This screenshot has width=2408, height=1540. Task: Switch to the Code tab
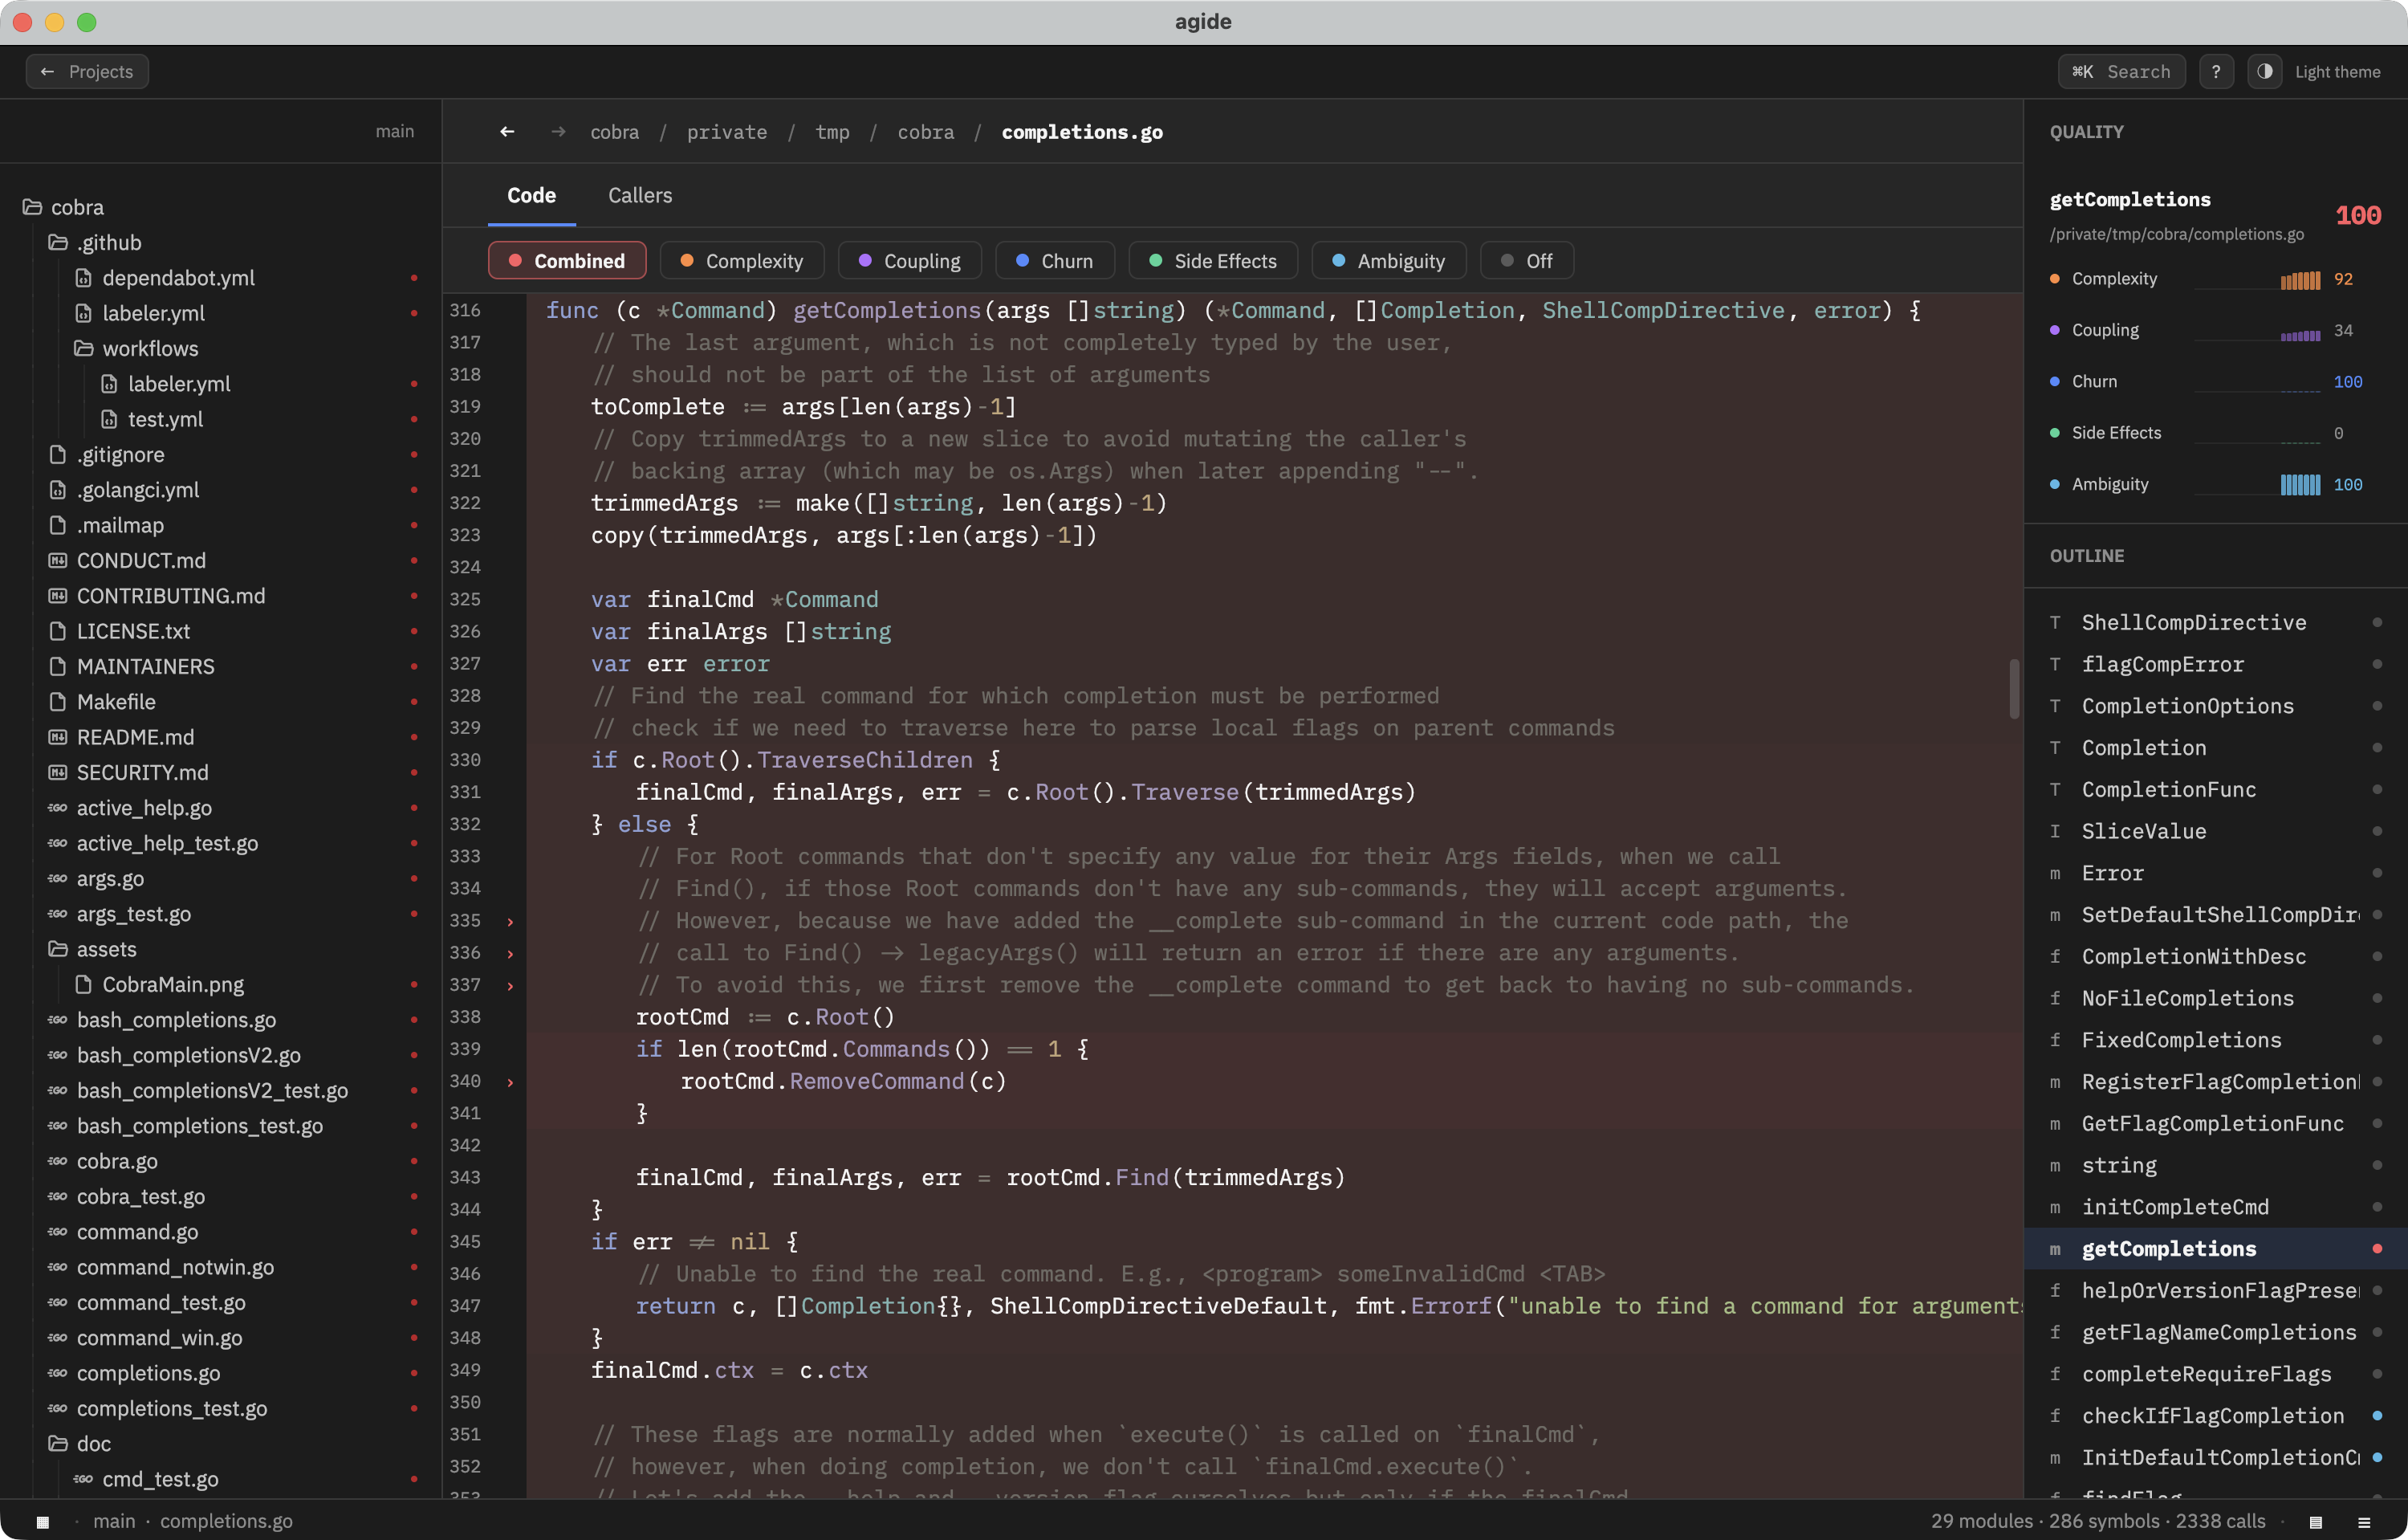pyautogui.click(x=531, y=195)
